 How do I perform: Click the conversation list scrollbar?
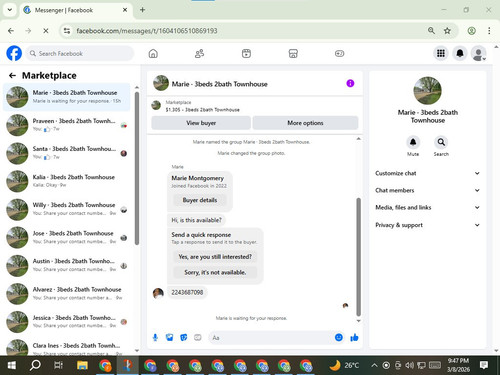(137, 168)
